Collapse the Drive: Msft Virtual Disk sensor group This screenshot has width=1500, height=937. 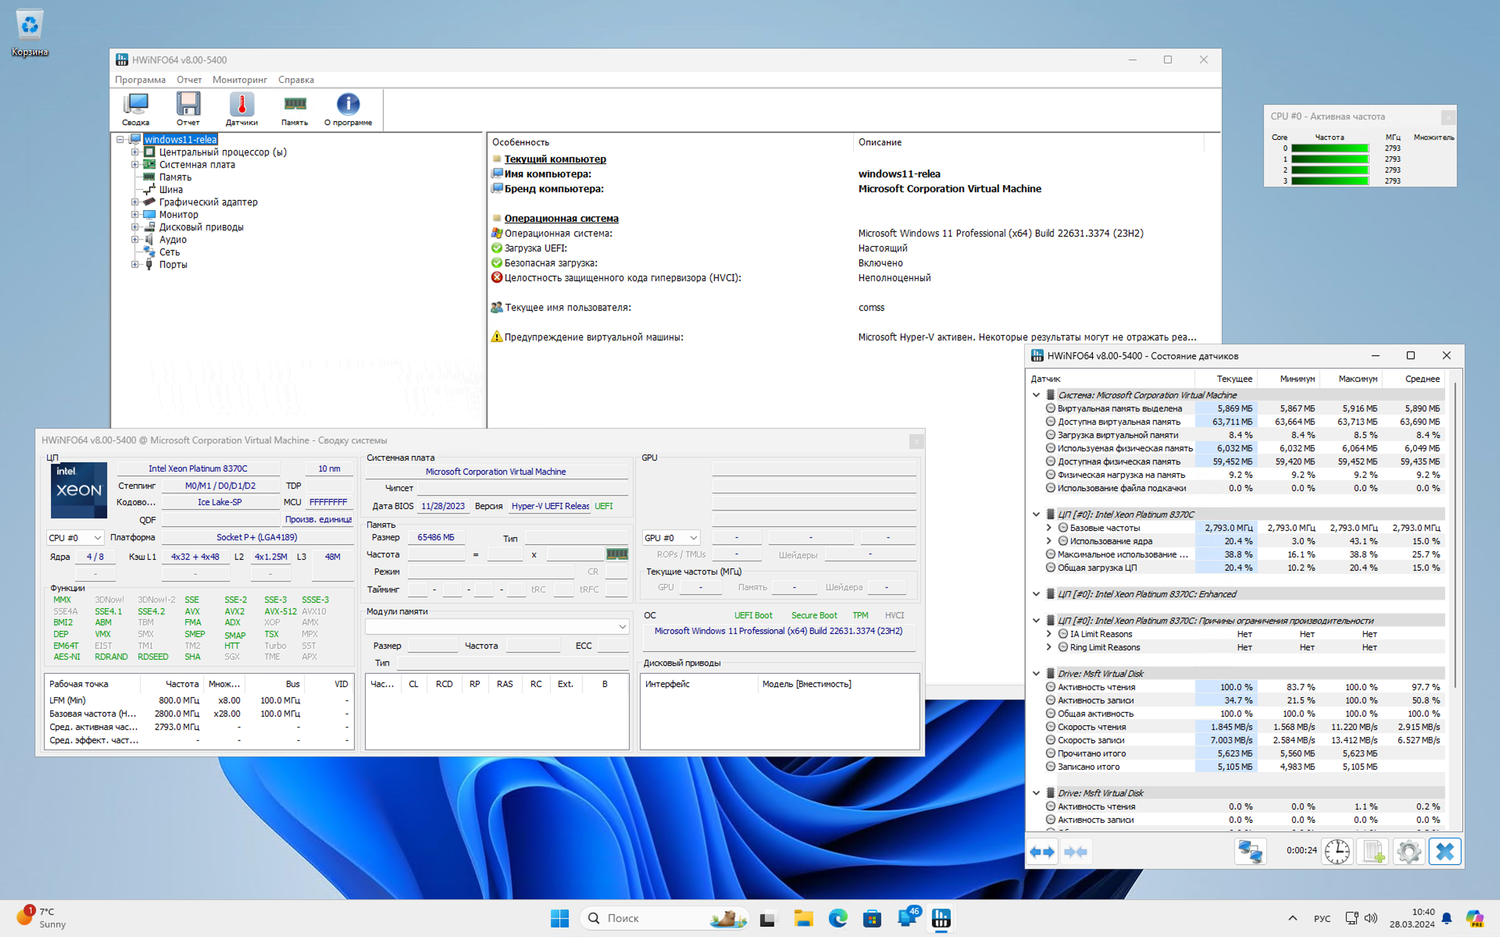click(1036, 674)
